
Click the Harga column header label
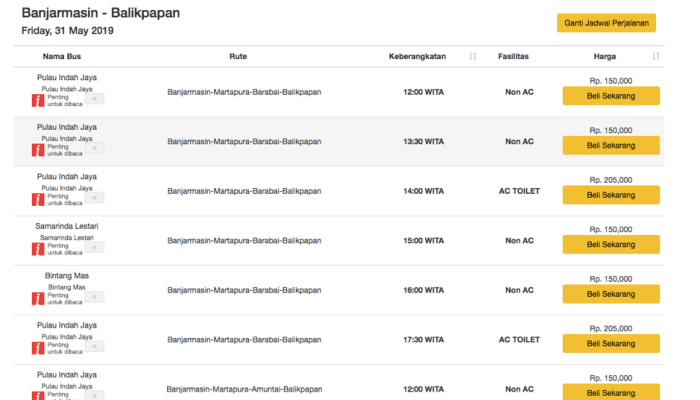pyautogui.click(x=604, y=56)
